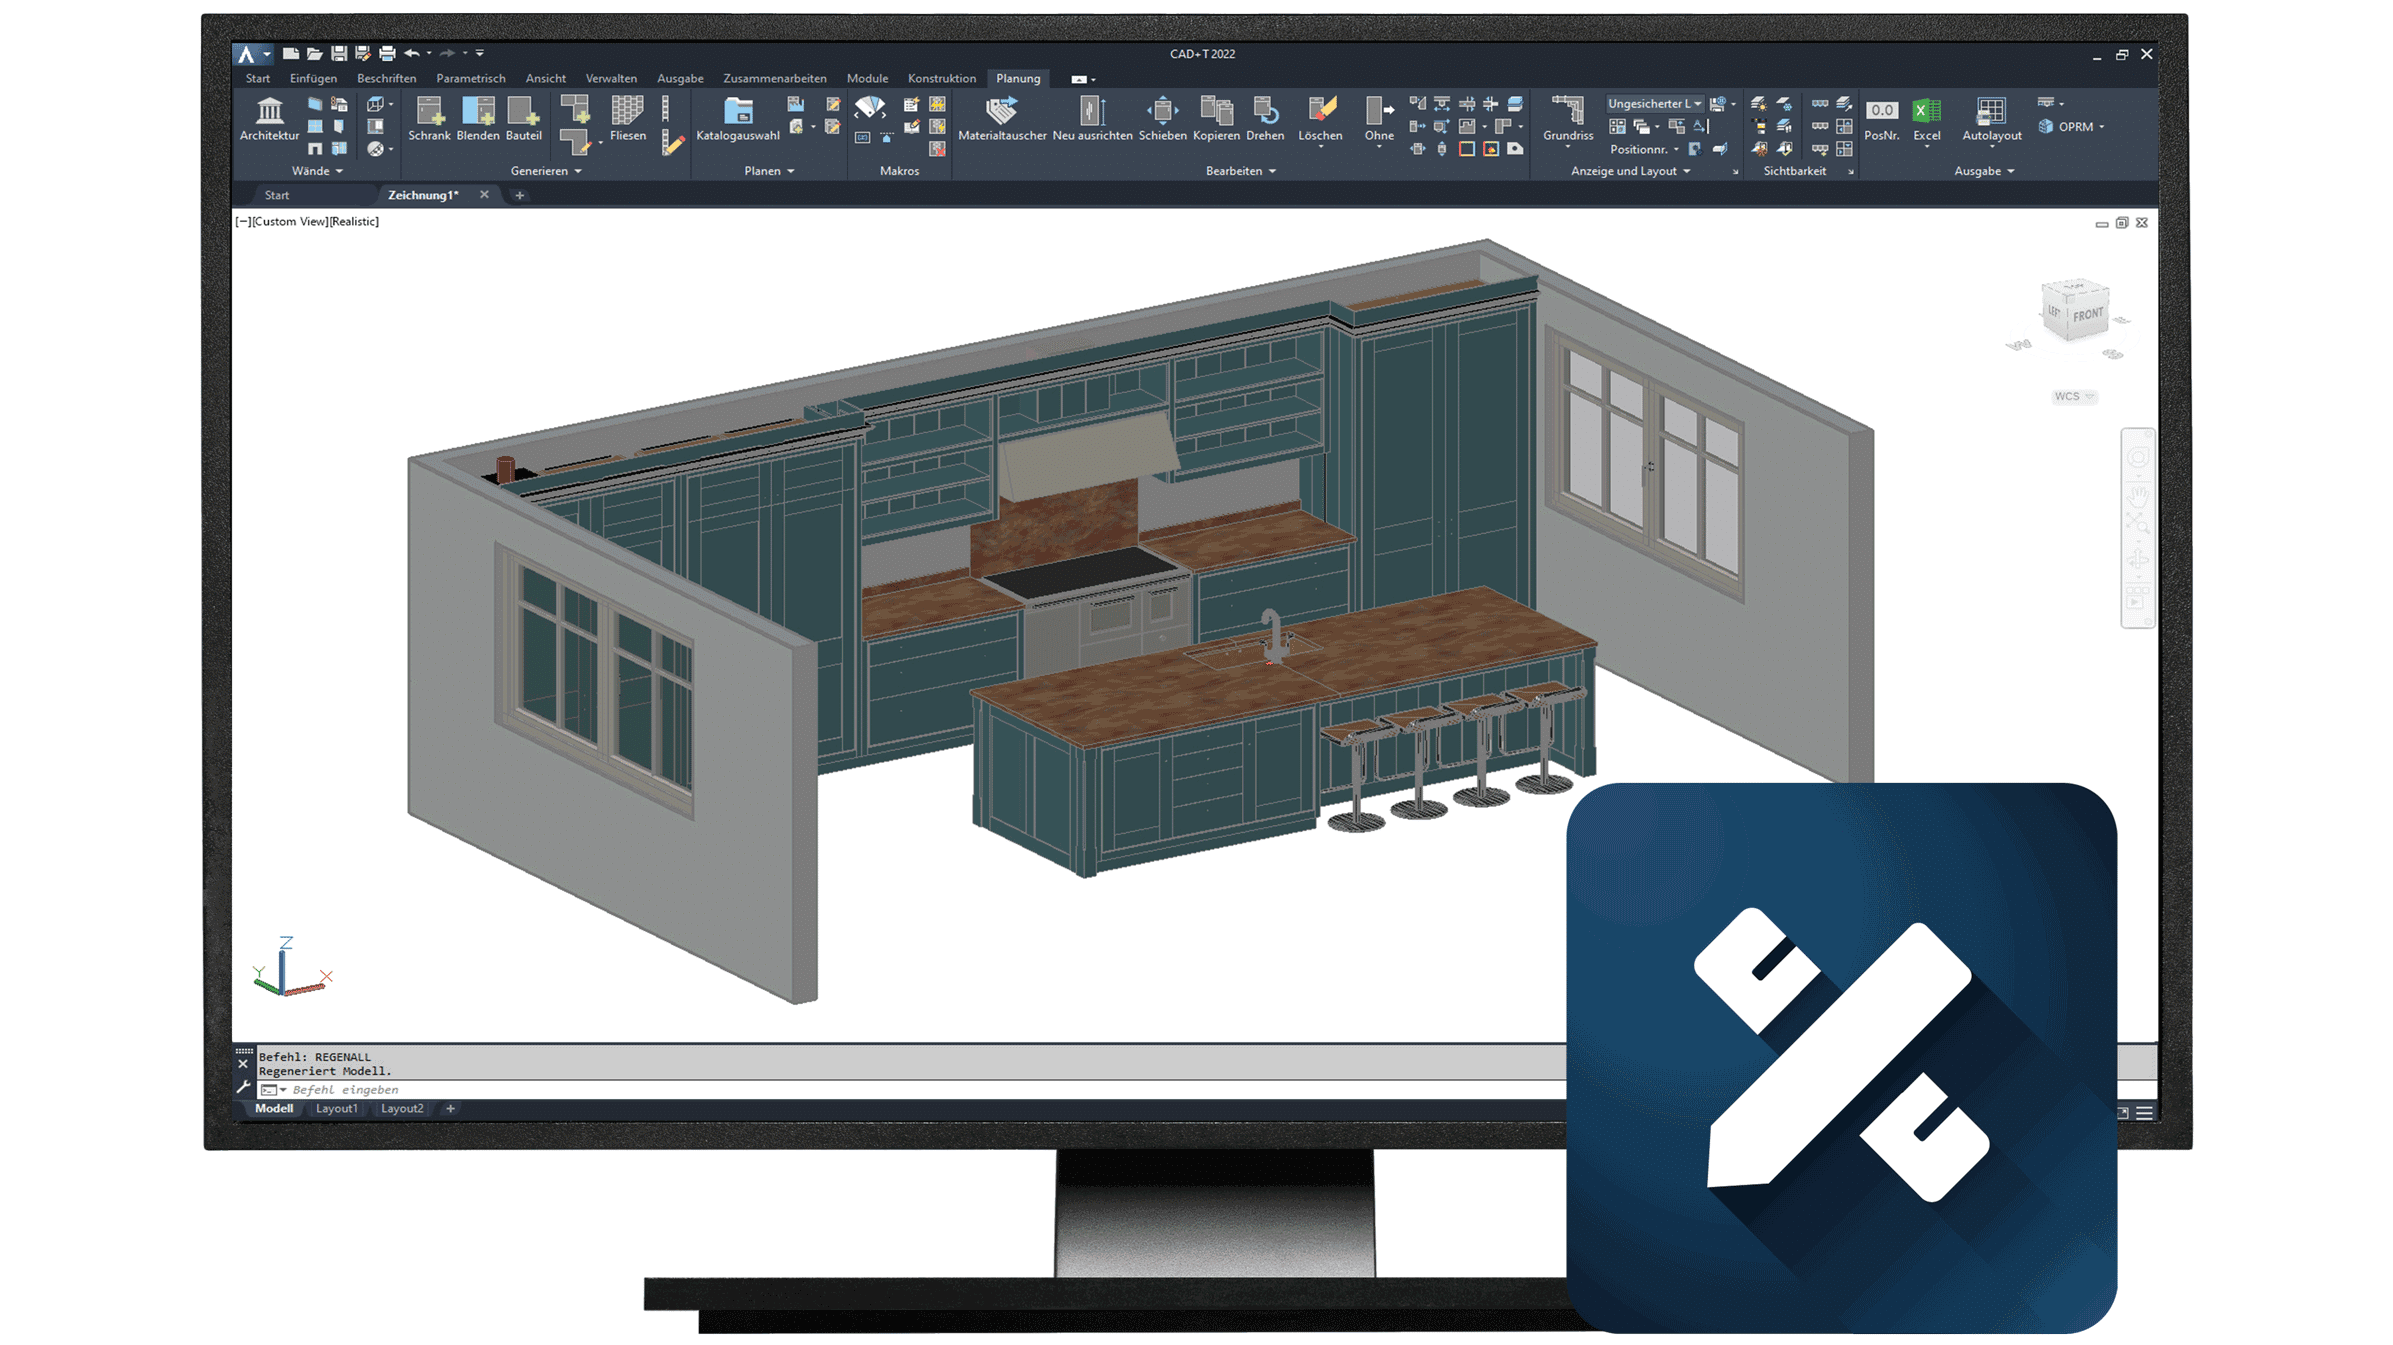Click the Autolayout icon

pos(1991,112)
